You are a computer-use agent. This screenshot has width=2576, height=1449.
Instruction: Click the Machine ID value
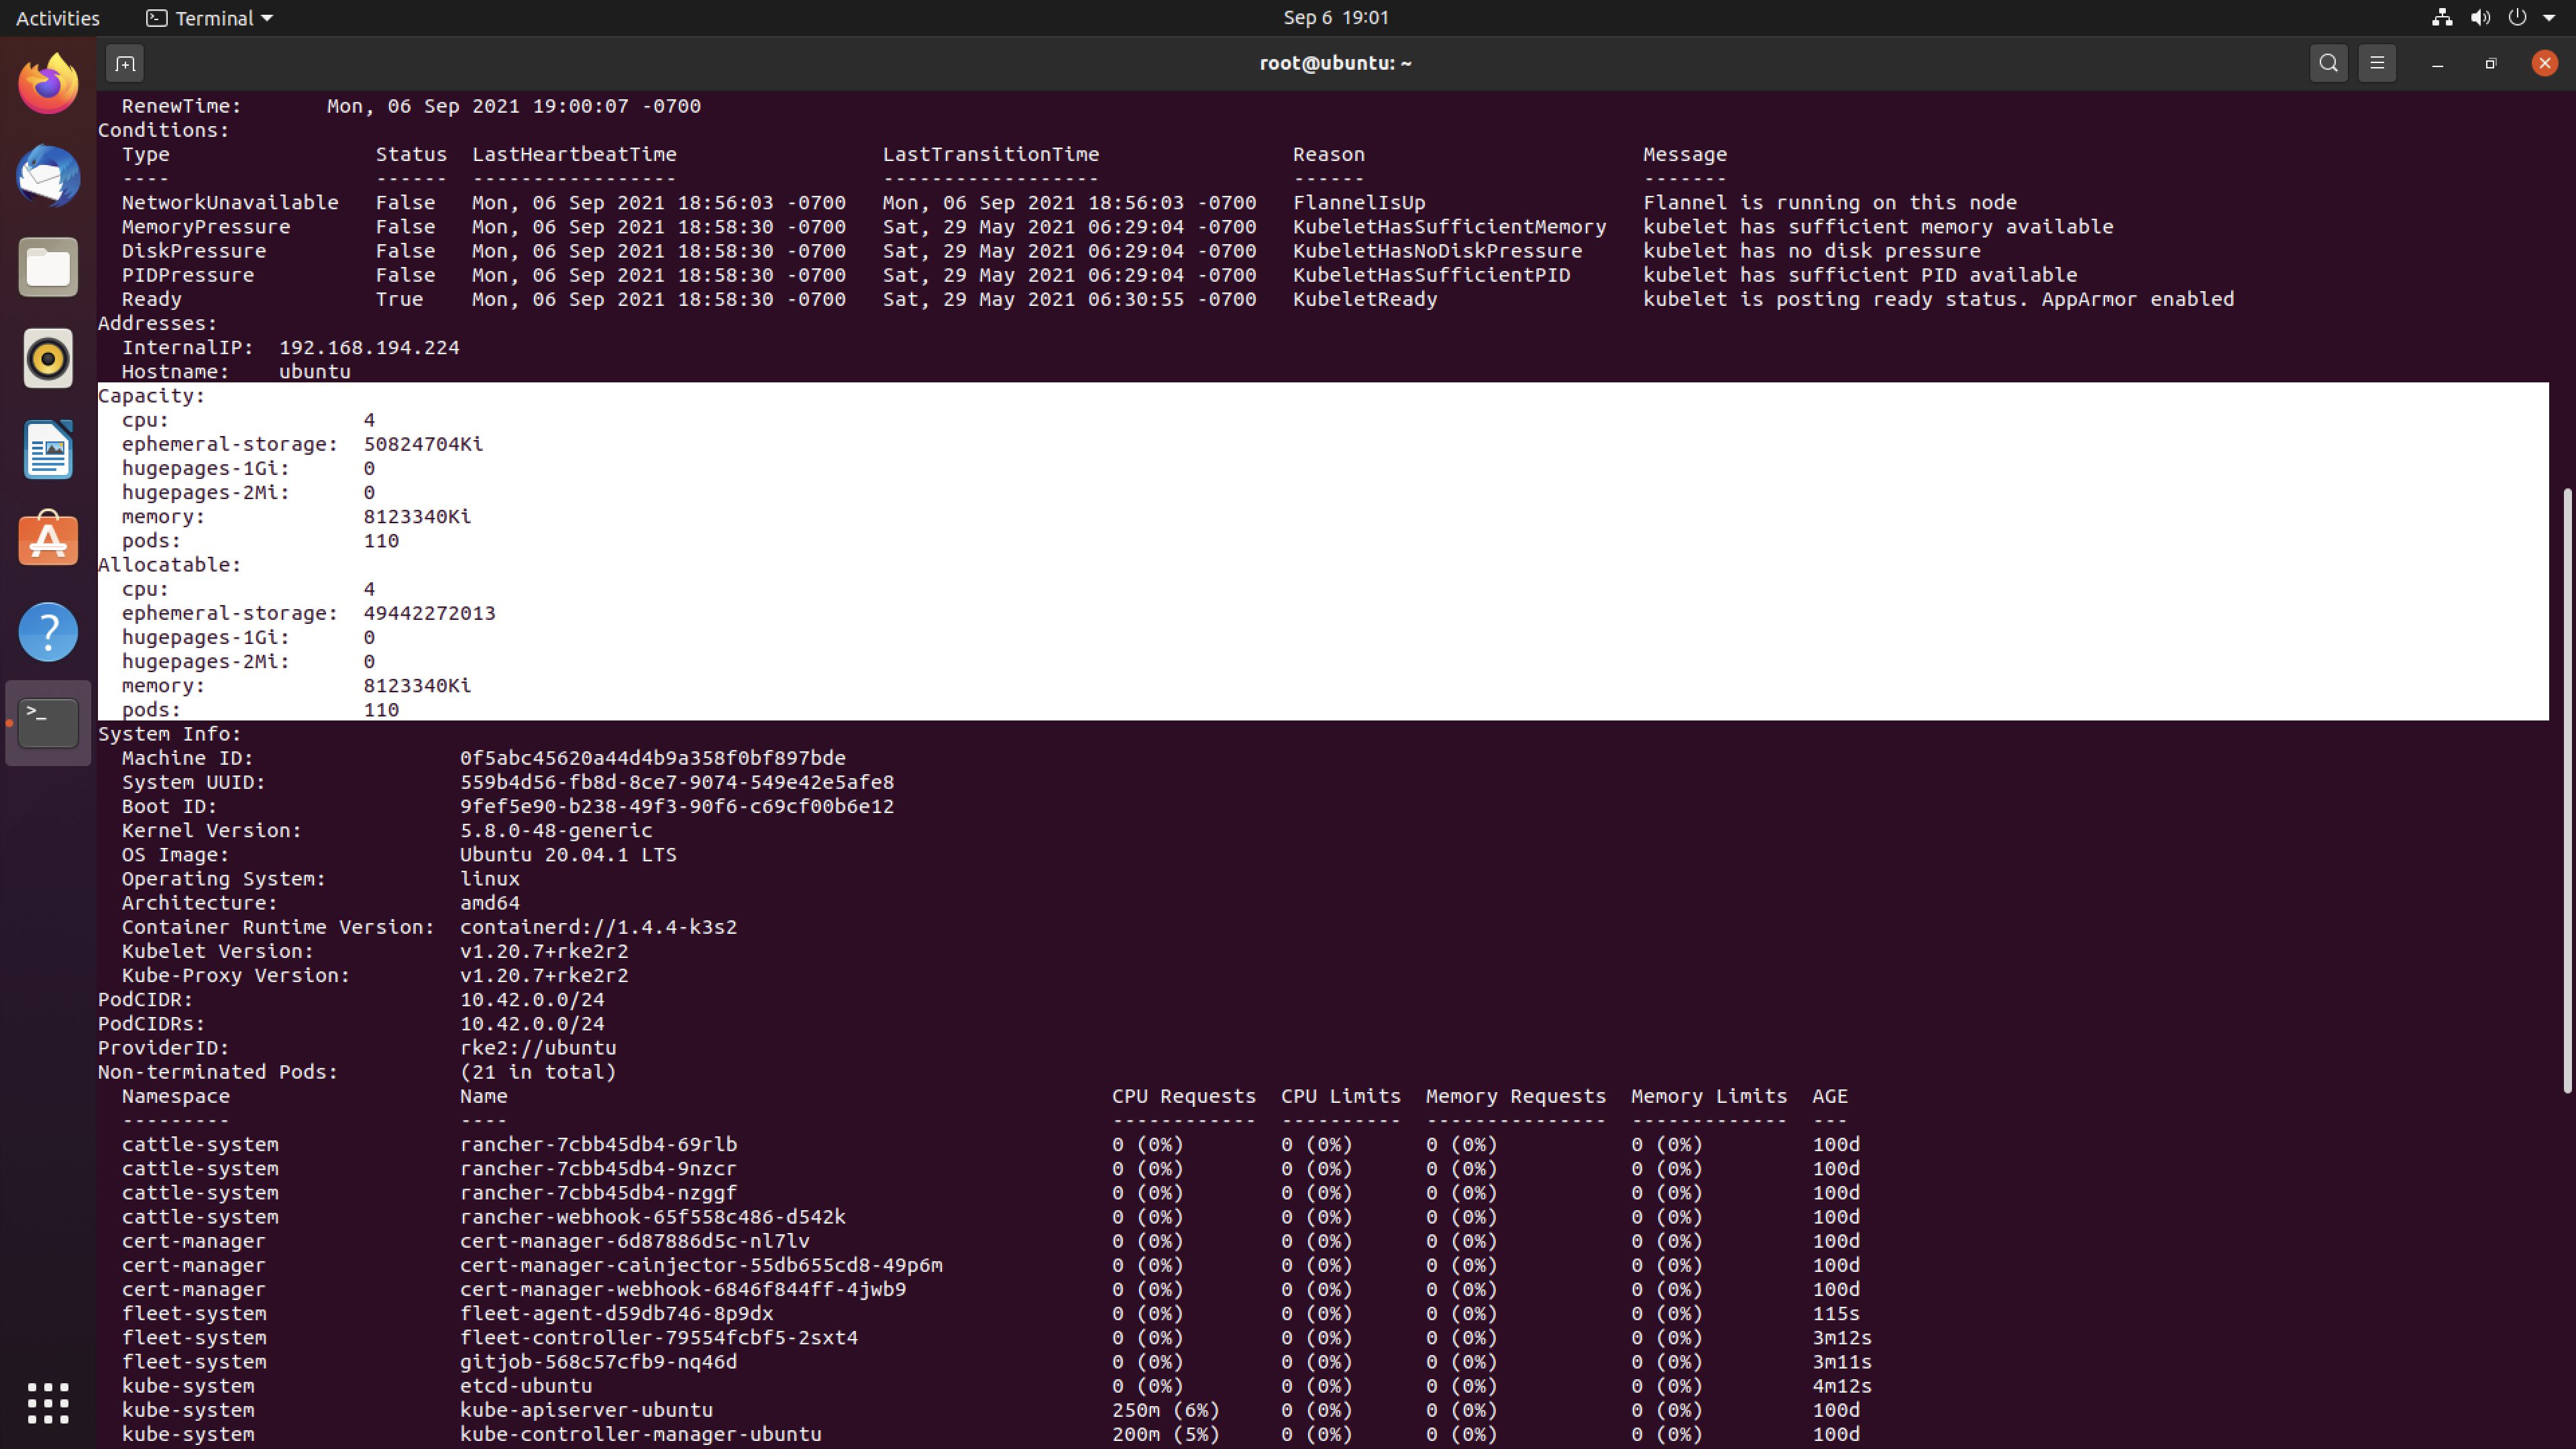click(x=652, y=758)
